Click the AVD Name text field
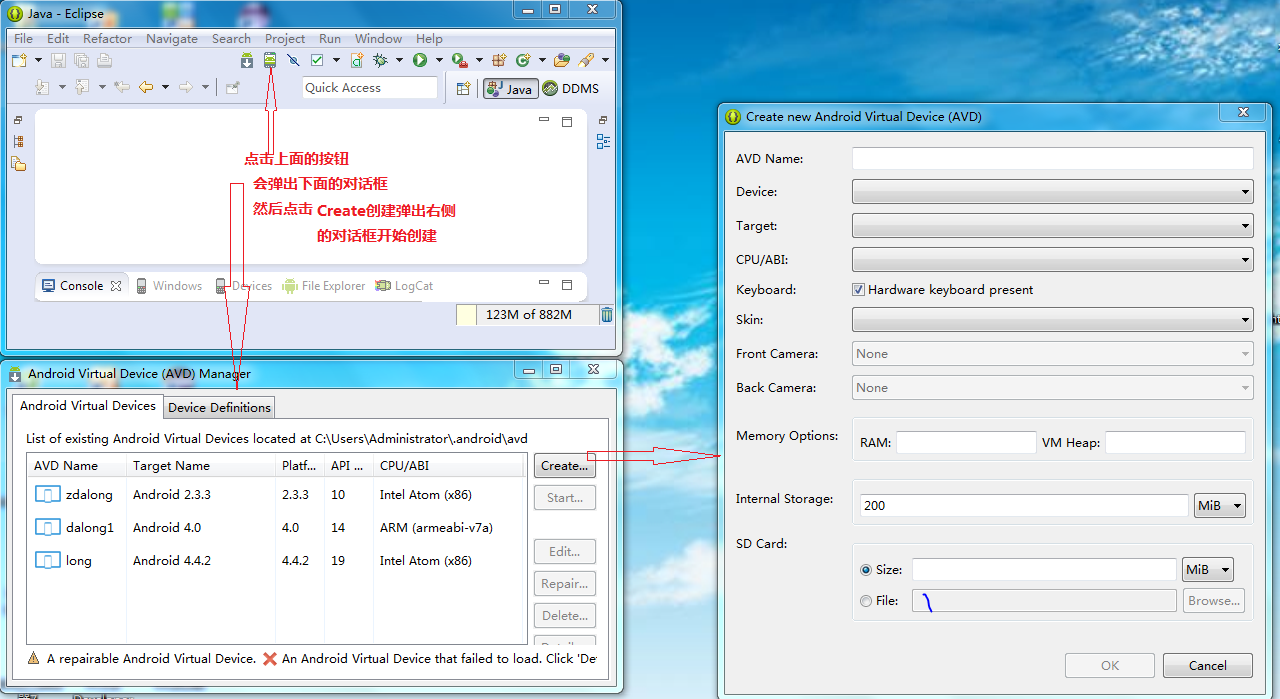This screenshot has height=699, width=1280. 1052,158
